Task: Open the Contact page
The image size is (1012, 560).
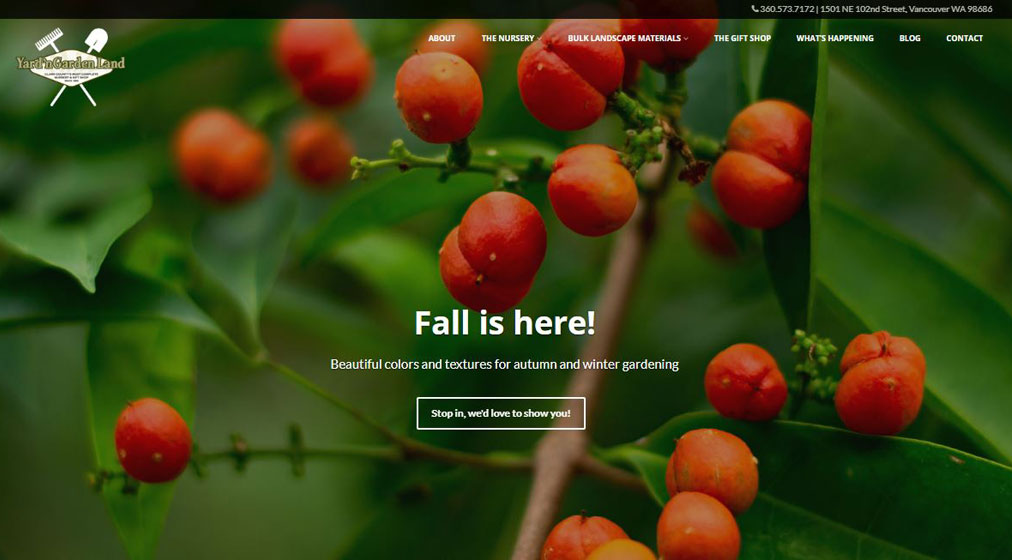Action: tap(964, 38)
